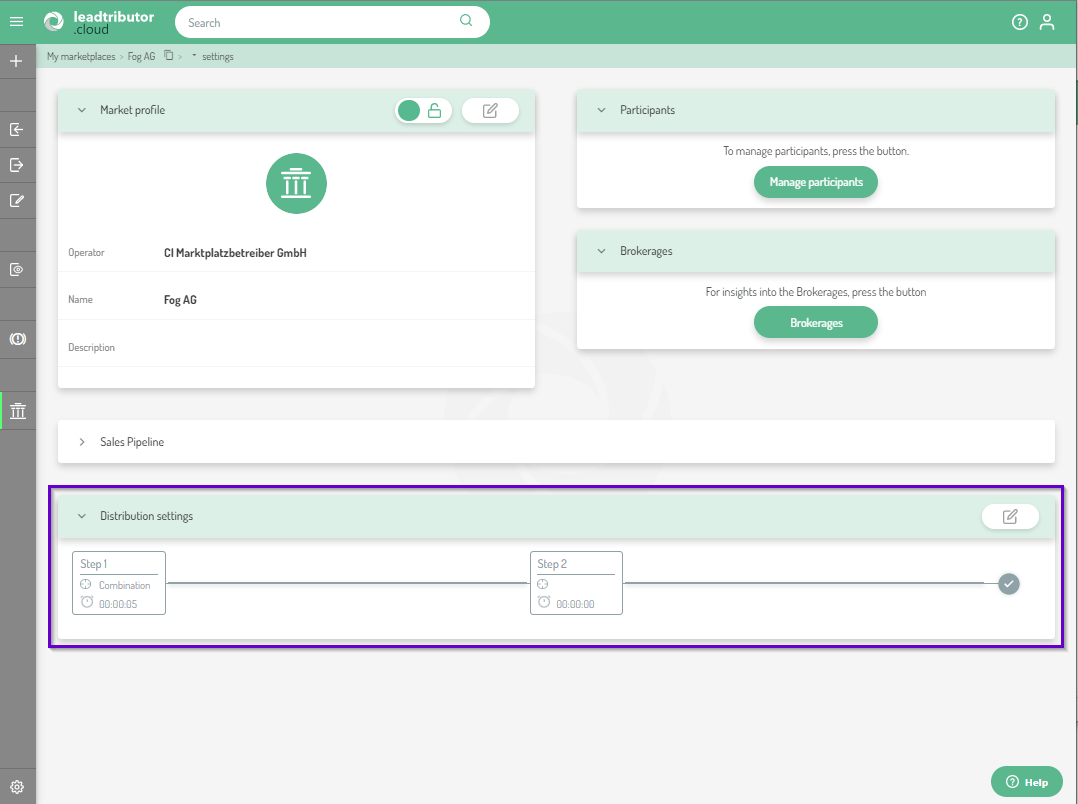Click the Brokerages button
This screenshot has height=804, width=1078.
click(x=815, y=323)
